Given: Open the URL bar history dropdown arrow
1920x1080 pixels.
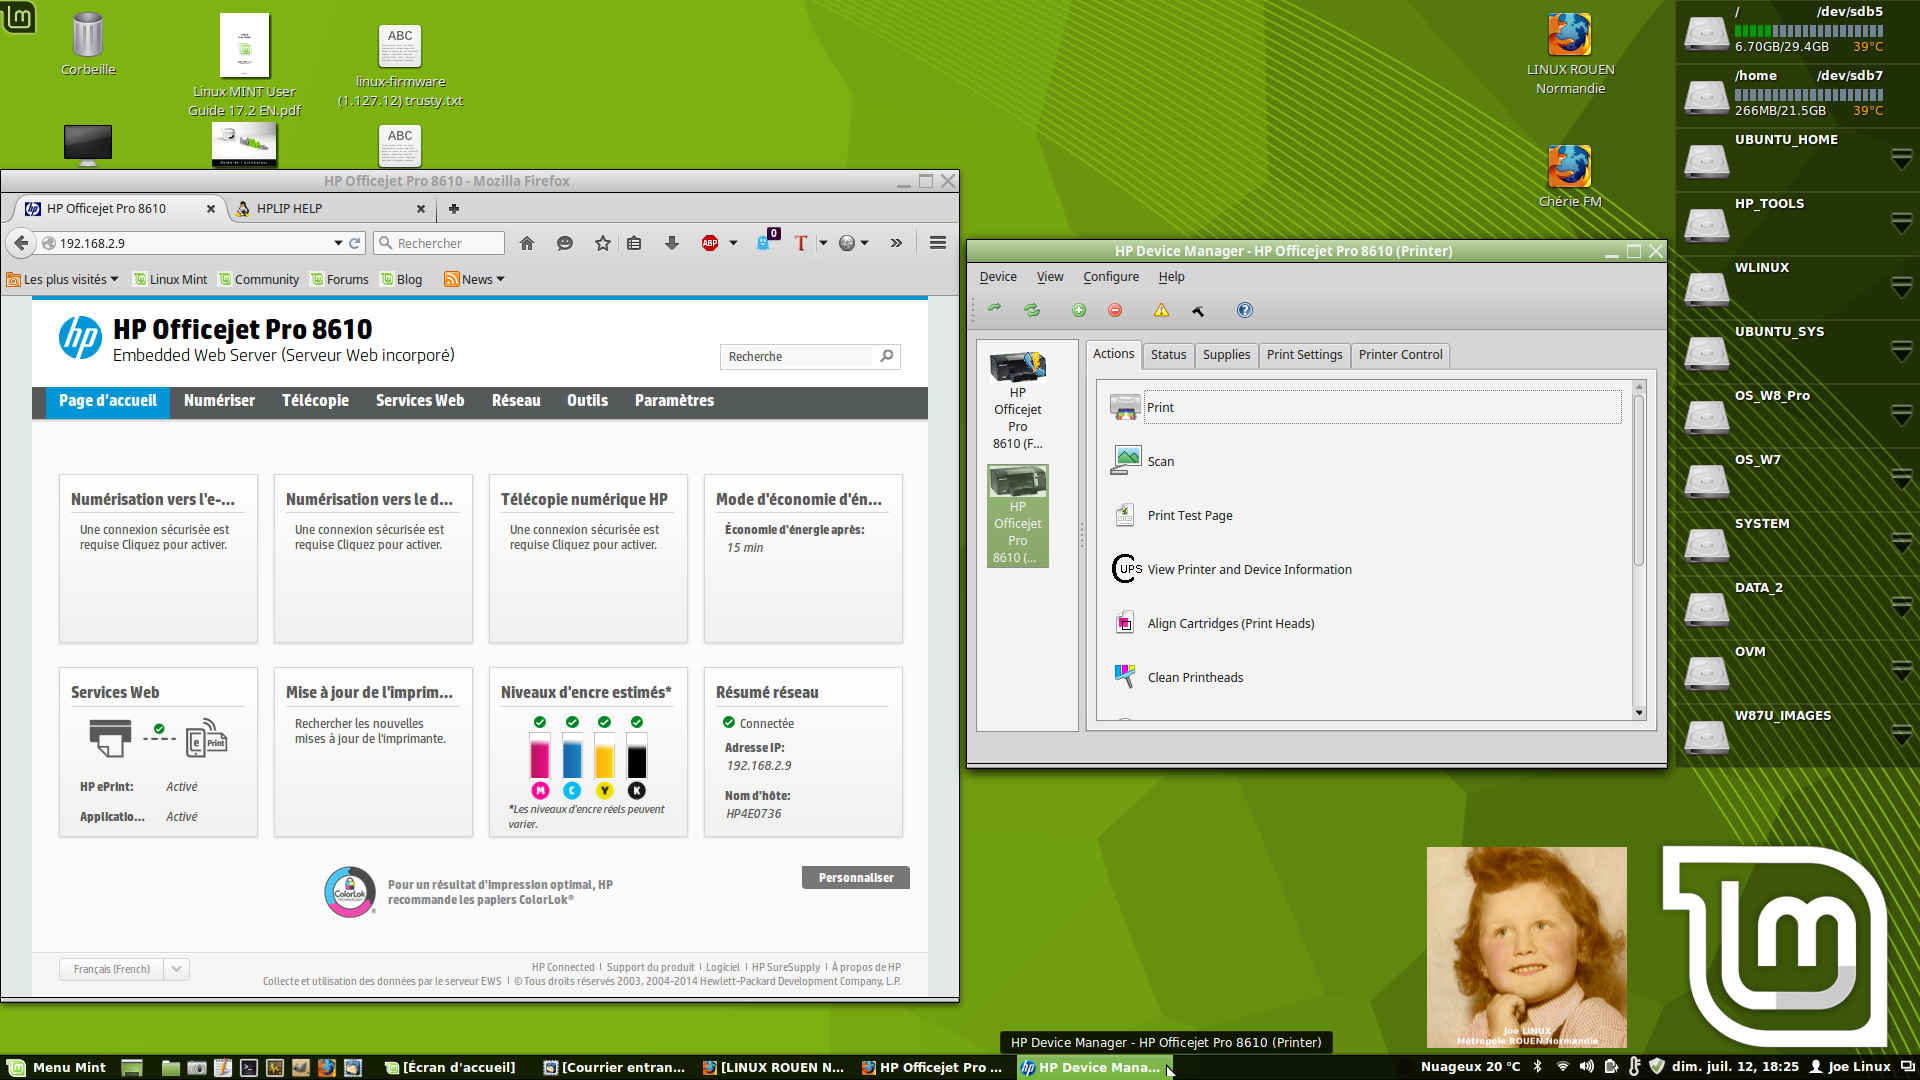Looking at the screenshot, I should point(338,243).
